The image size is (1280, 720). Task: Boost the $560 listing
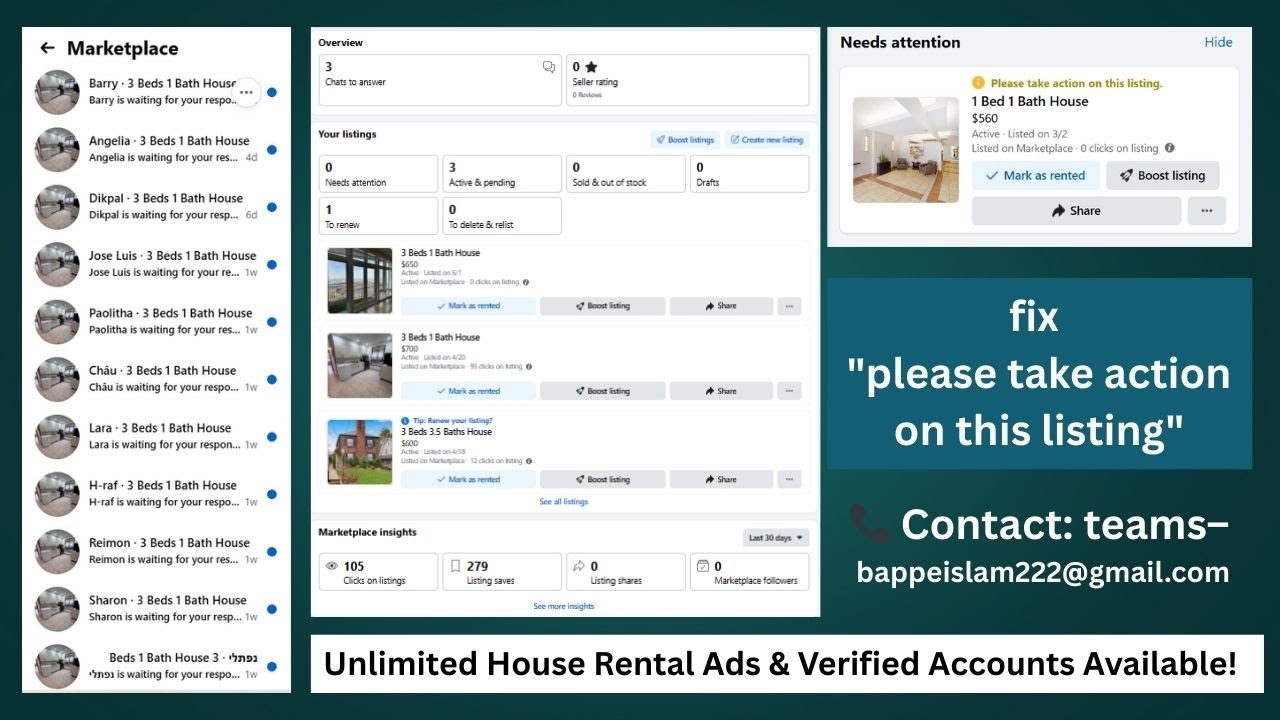pos(1163,175)
